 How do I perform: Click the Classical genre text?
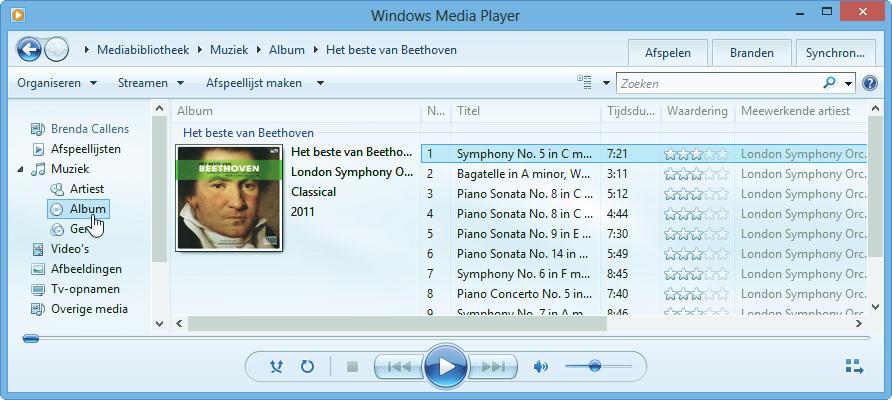(x=313, y=192)
